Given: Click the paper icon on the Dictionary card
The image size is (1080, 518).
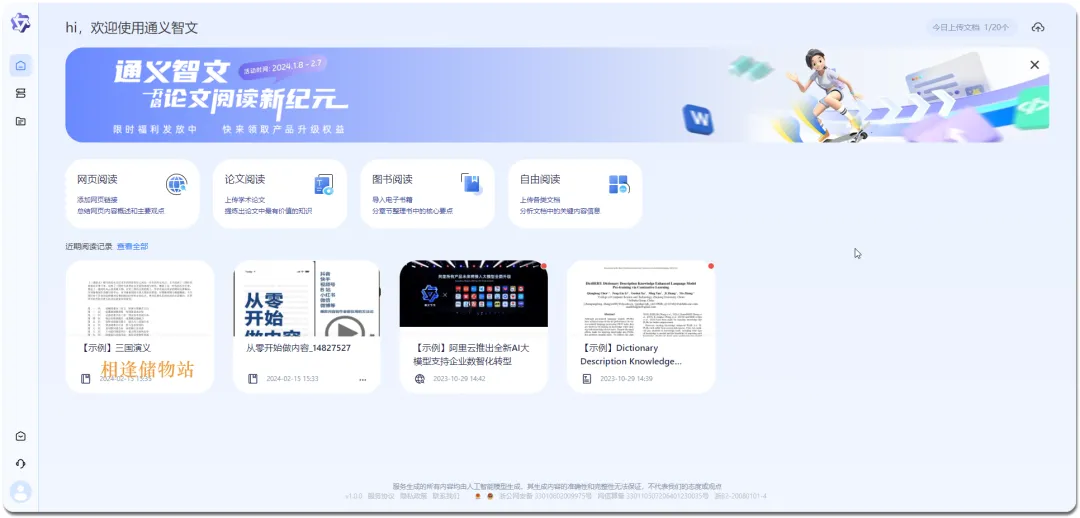Looking at the screenshot, I should tap(587, 379).
